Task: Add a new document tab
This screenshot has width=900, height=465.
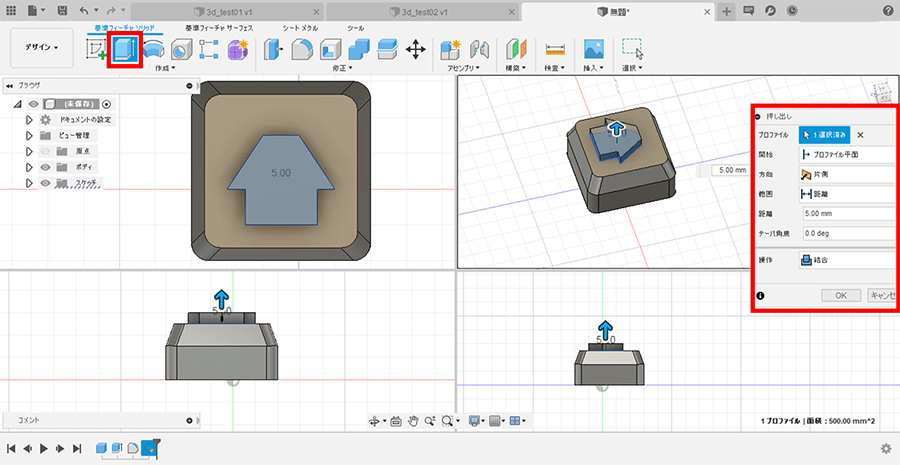Action: click(x=726, y=11)
